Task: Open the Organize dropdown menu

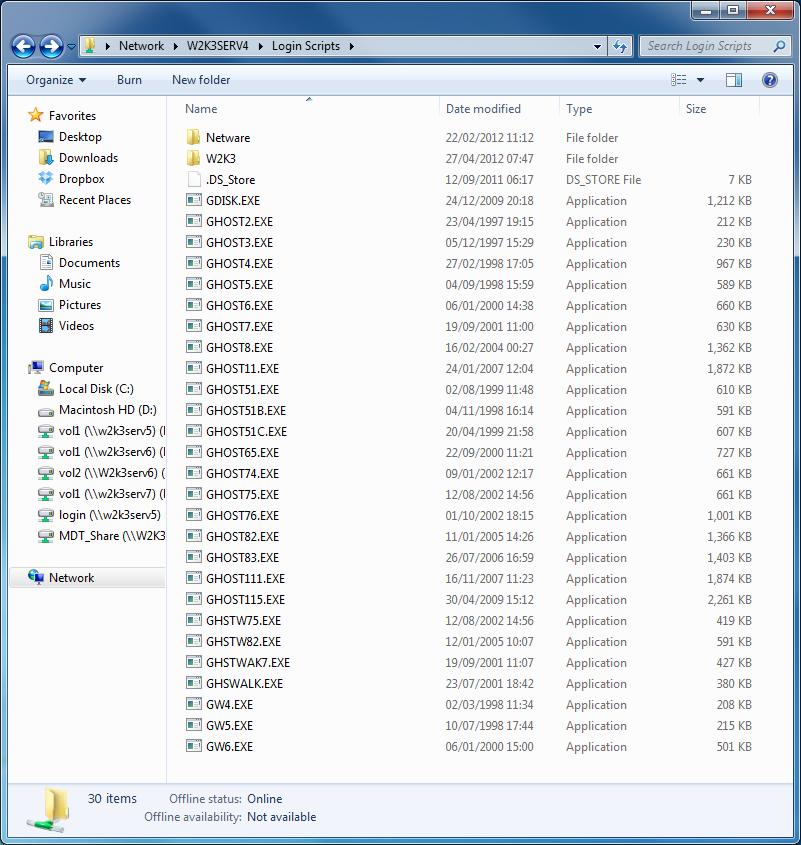Action: (56, 80)
